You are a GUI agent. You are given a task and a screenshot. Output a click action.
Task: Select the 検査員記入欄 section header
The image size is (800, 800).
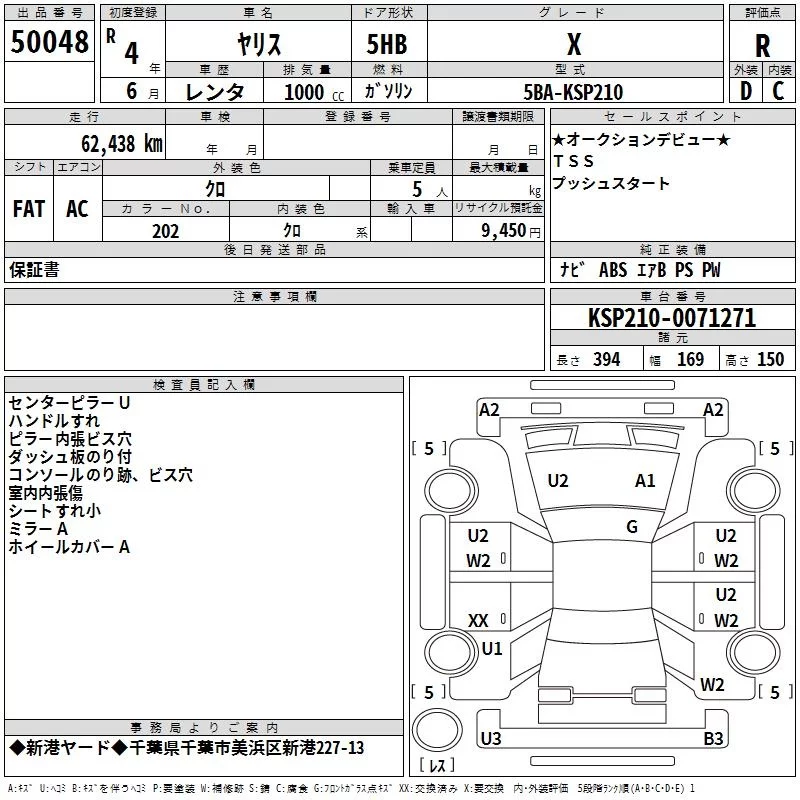(x=204, y=385)
